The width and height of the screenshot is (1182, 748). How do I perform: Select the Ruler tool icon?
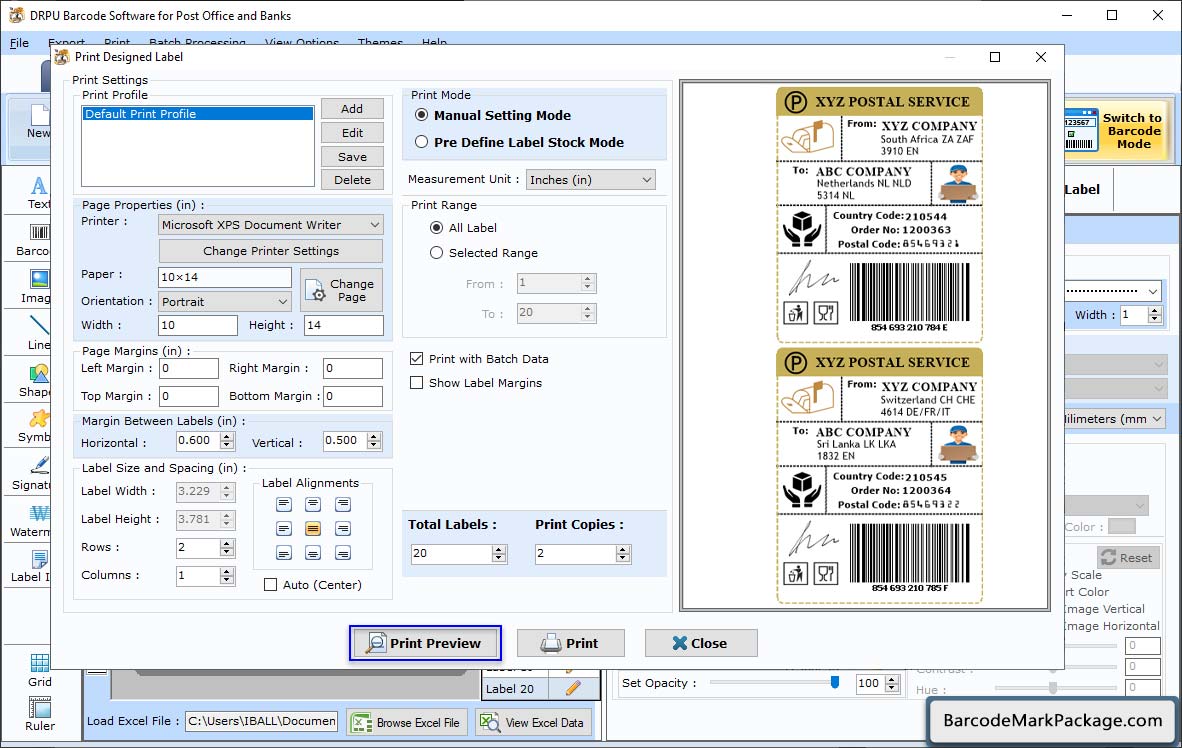(x=39, y=707)
